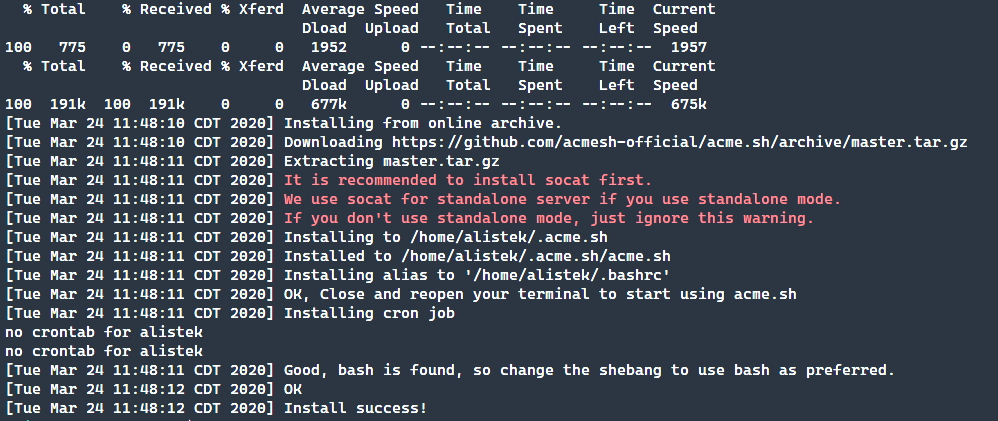This screenshot has height=421, width=998.
Task: Click the '1952' average download speed value
Action: tap(329, 47)
